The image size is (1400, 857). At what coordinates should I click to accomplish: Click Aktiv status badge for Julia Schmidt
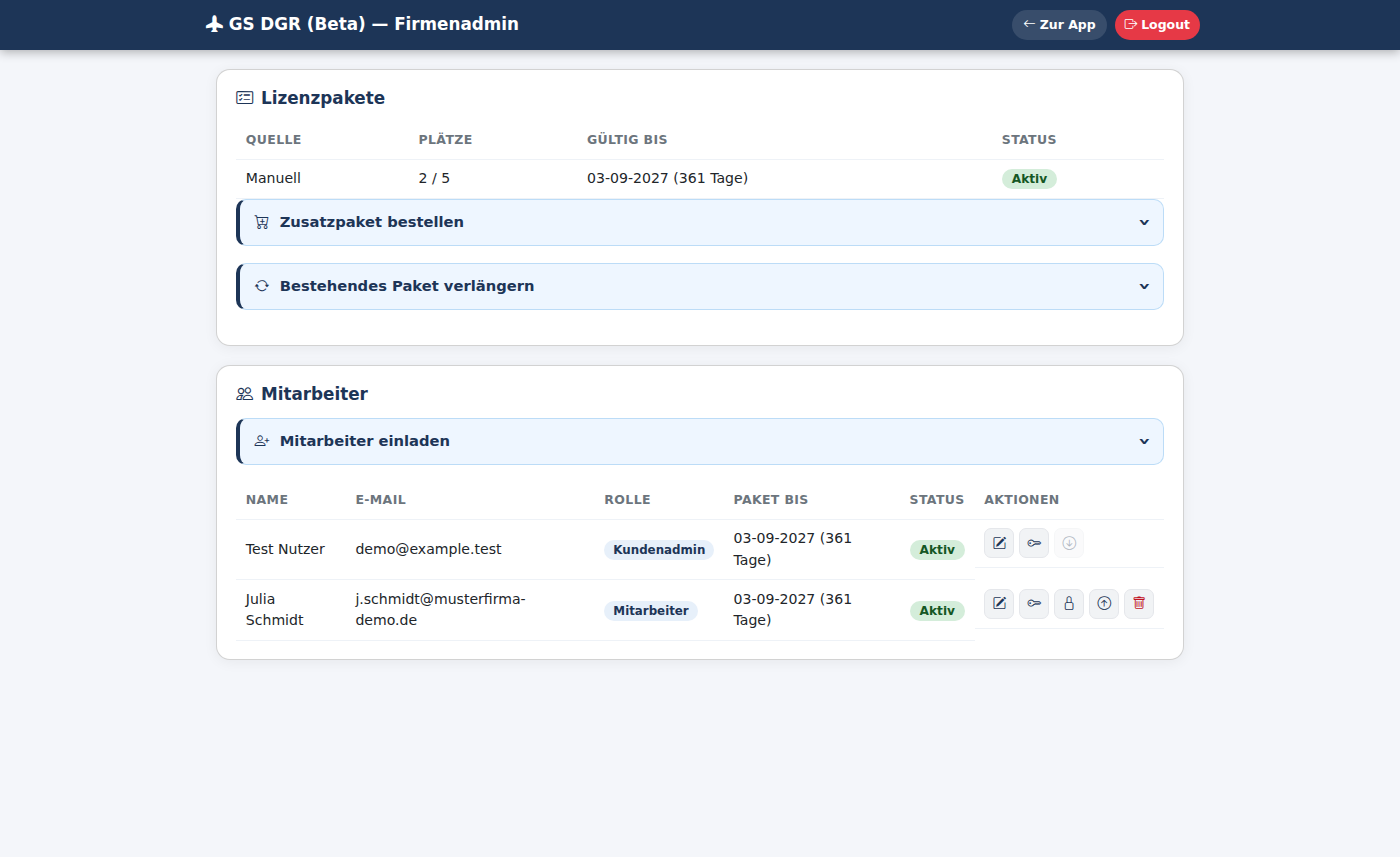click(x=937, y=611)
